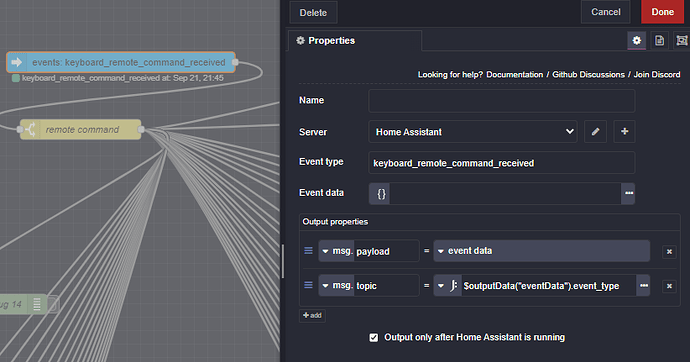The width and height of the screenshot is (690, 362).
Task: Click the Event type input field
Action: click(502, 163)
